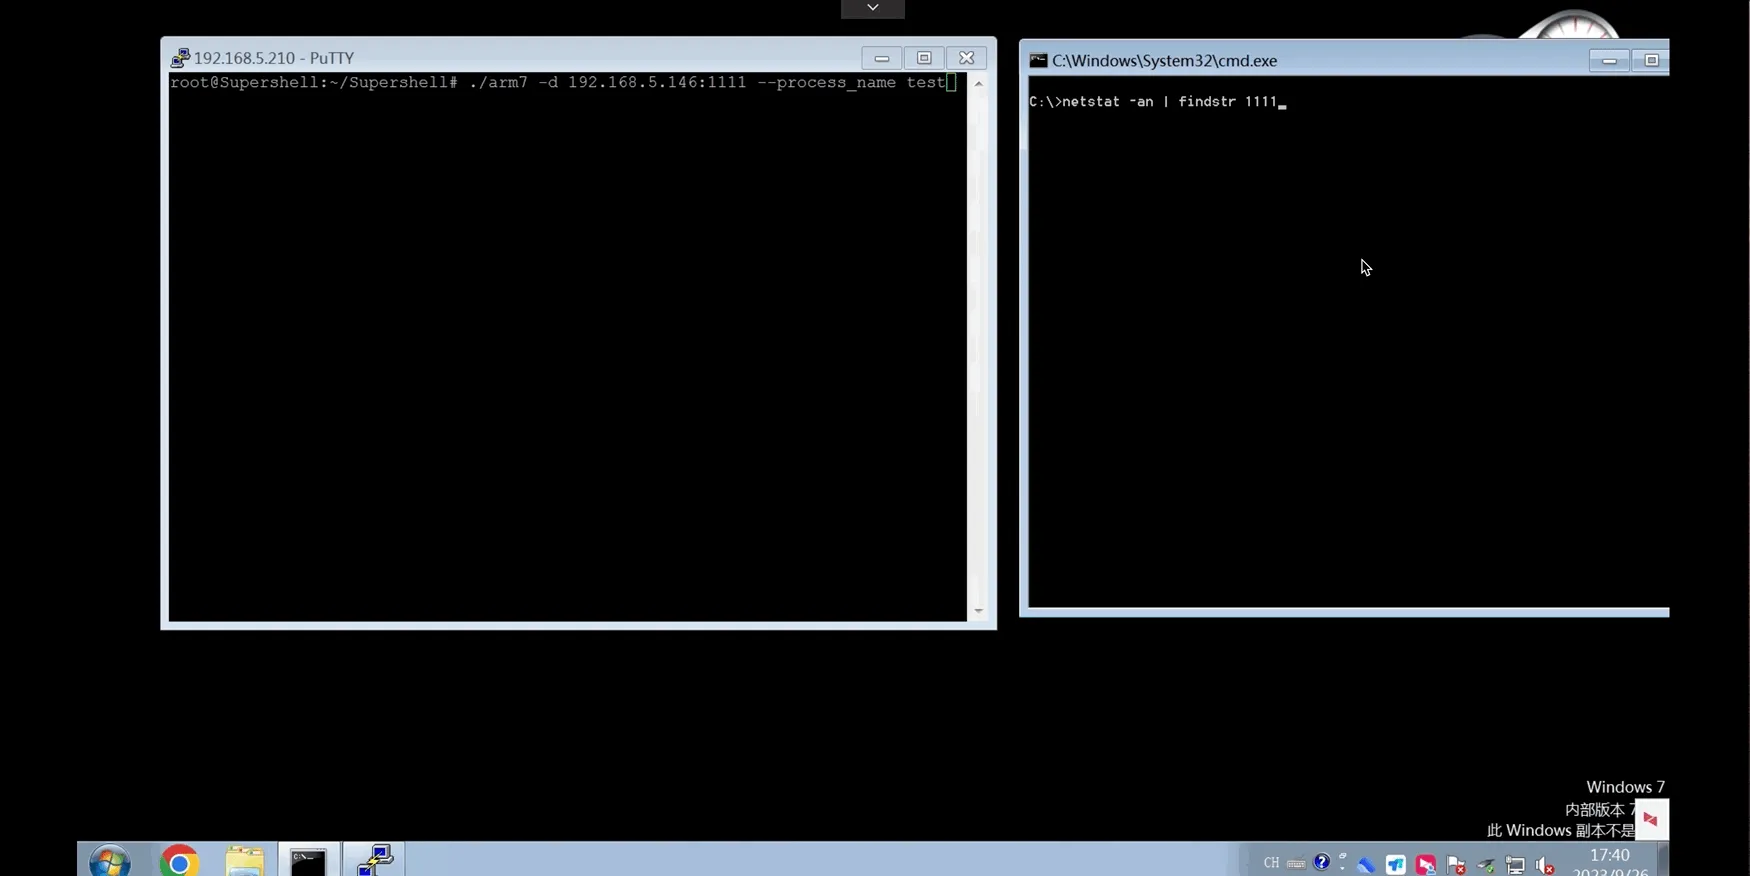The width and height of the screenshot is (1750, 876).
Task: Expand the top center chevron dropdown
Action: point(873,8)
